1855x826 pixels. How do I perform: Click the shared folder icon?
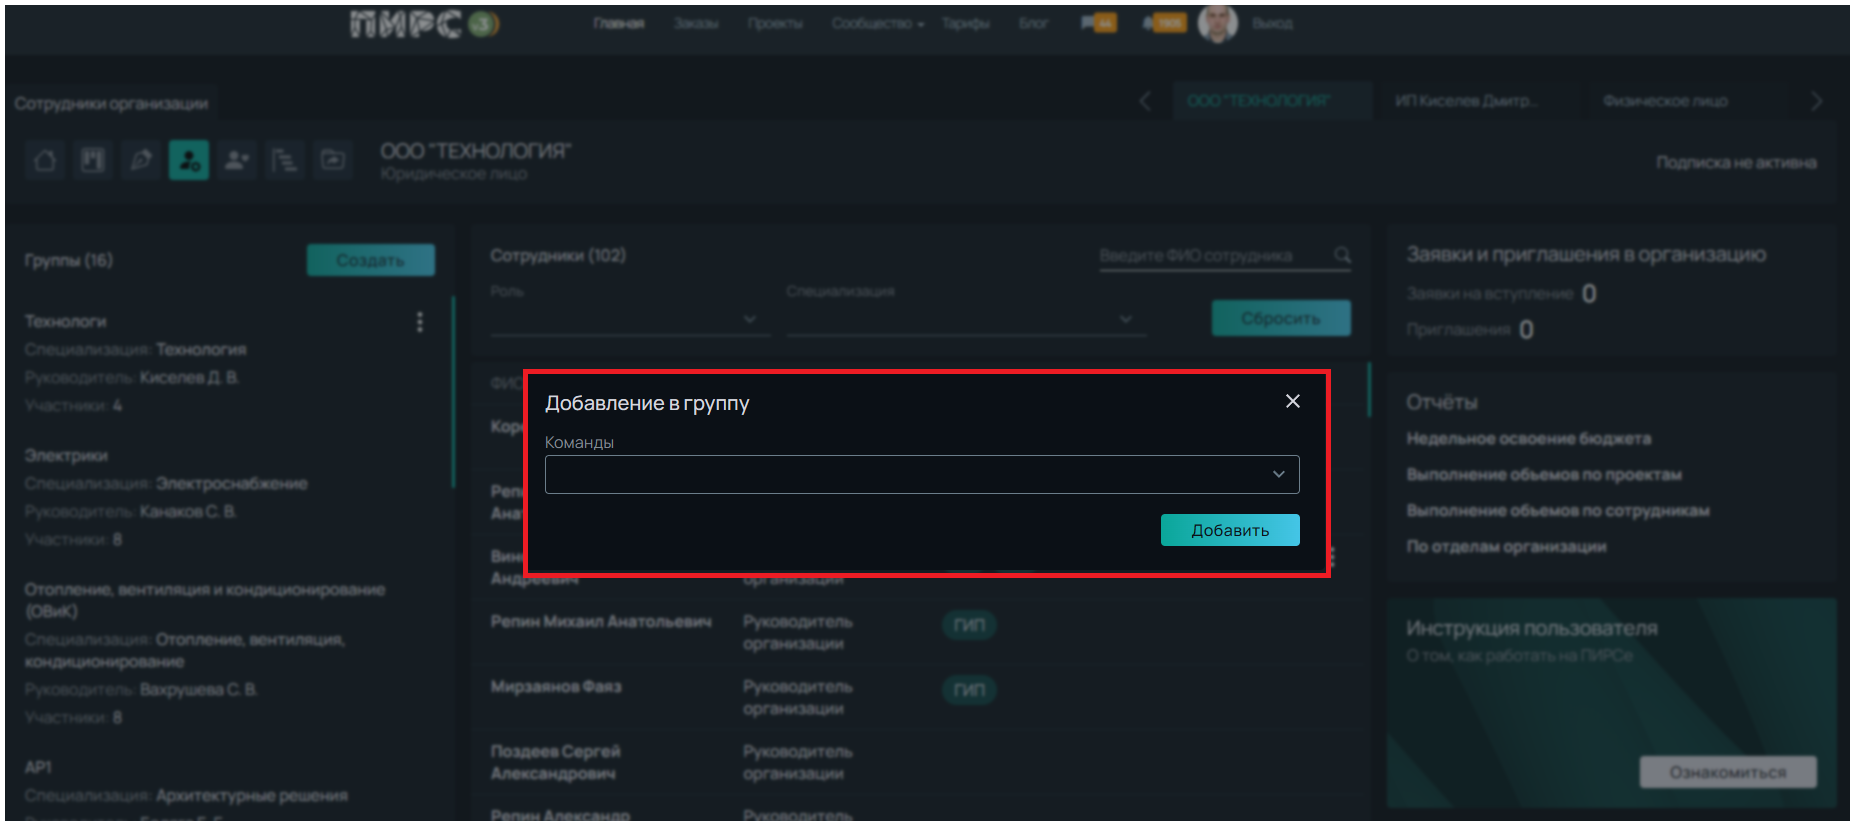(333, 160)
